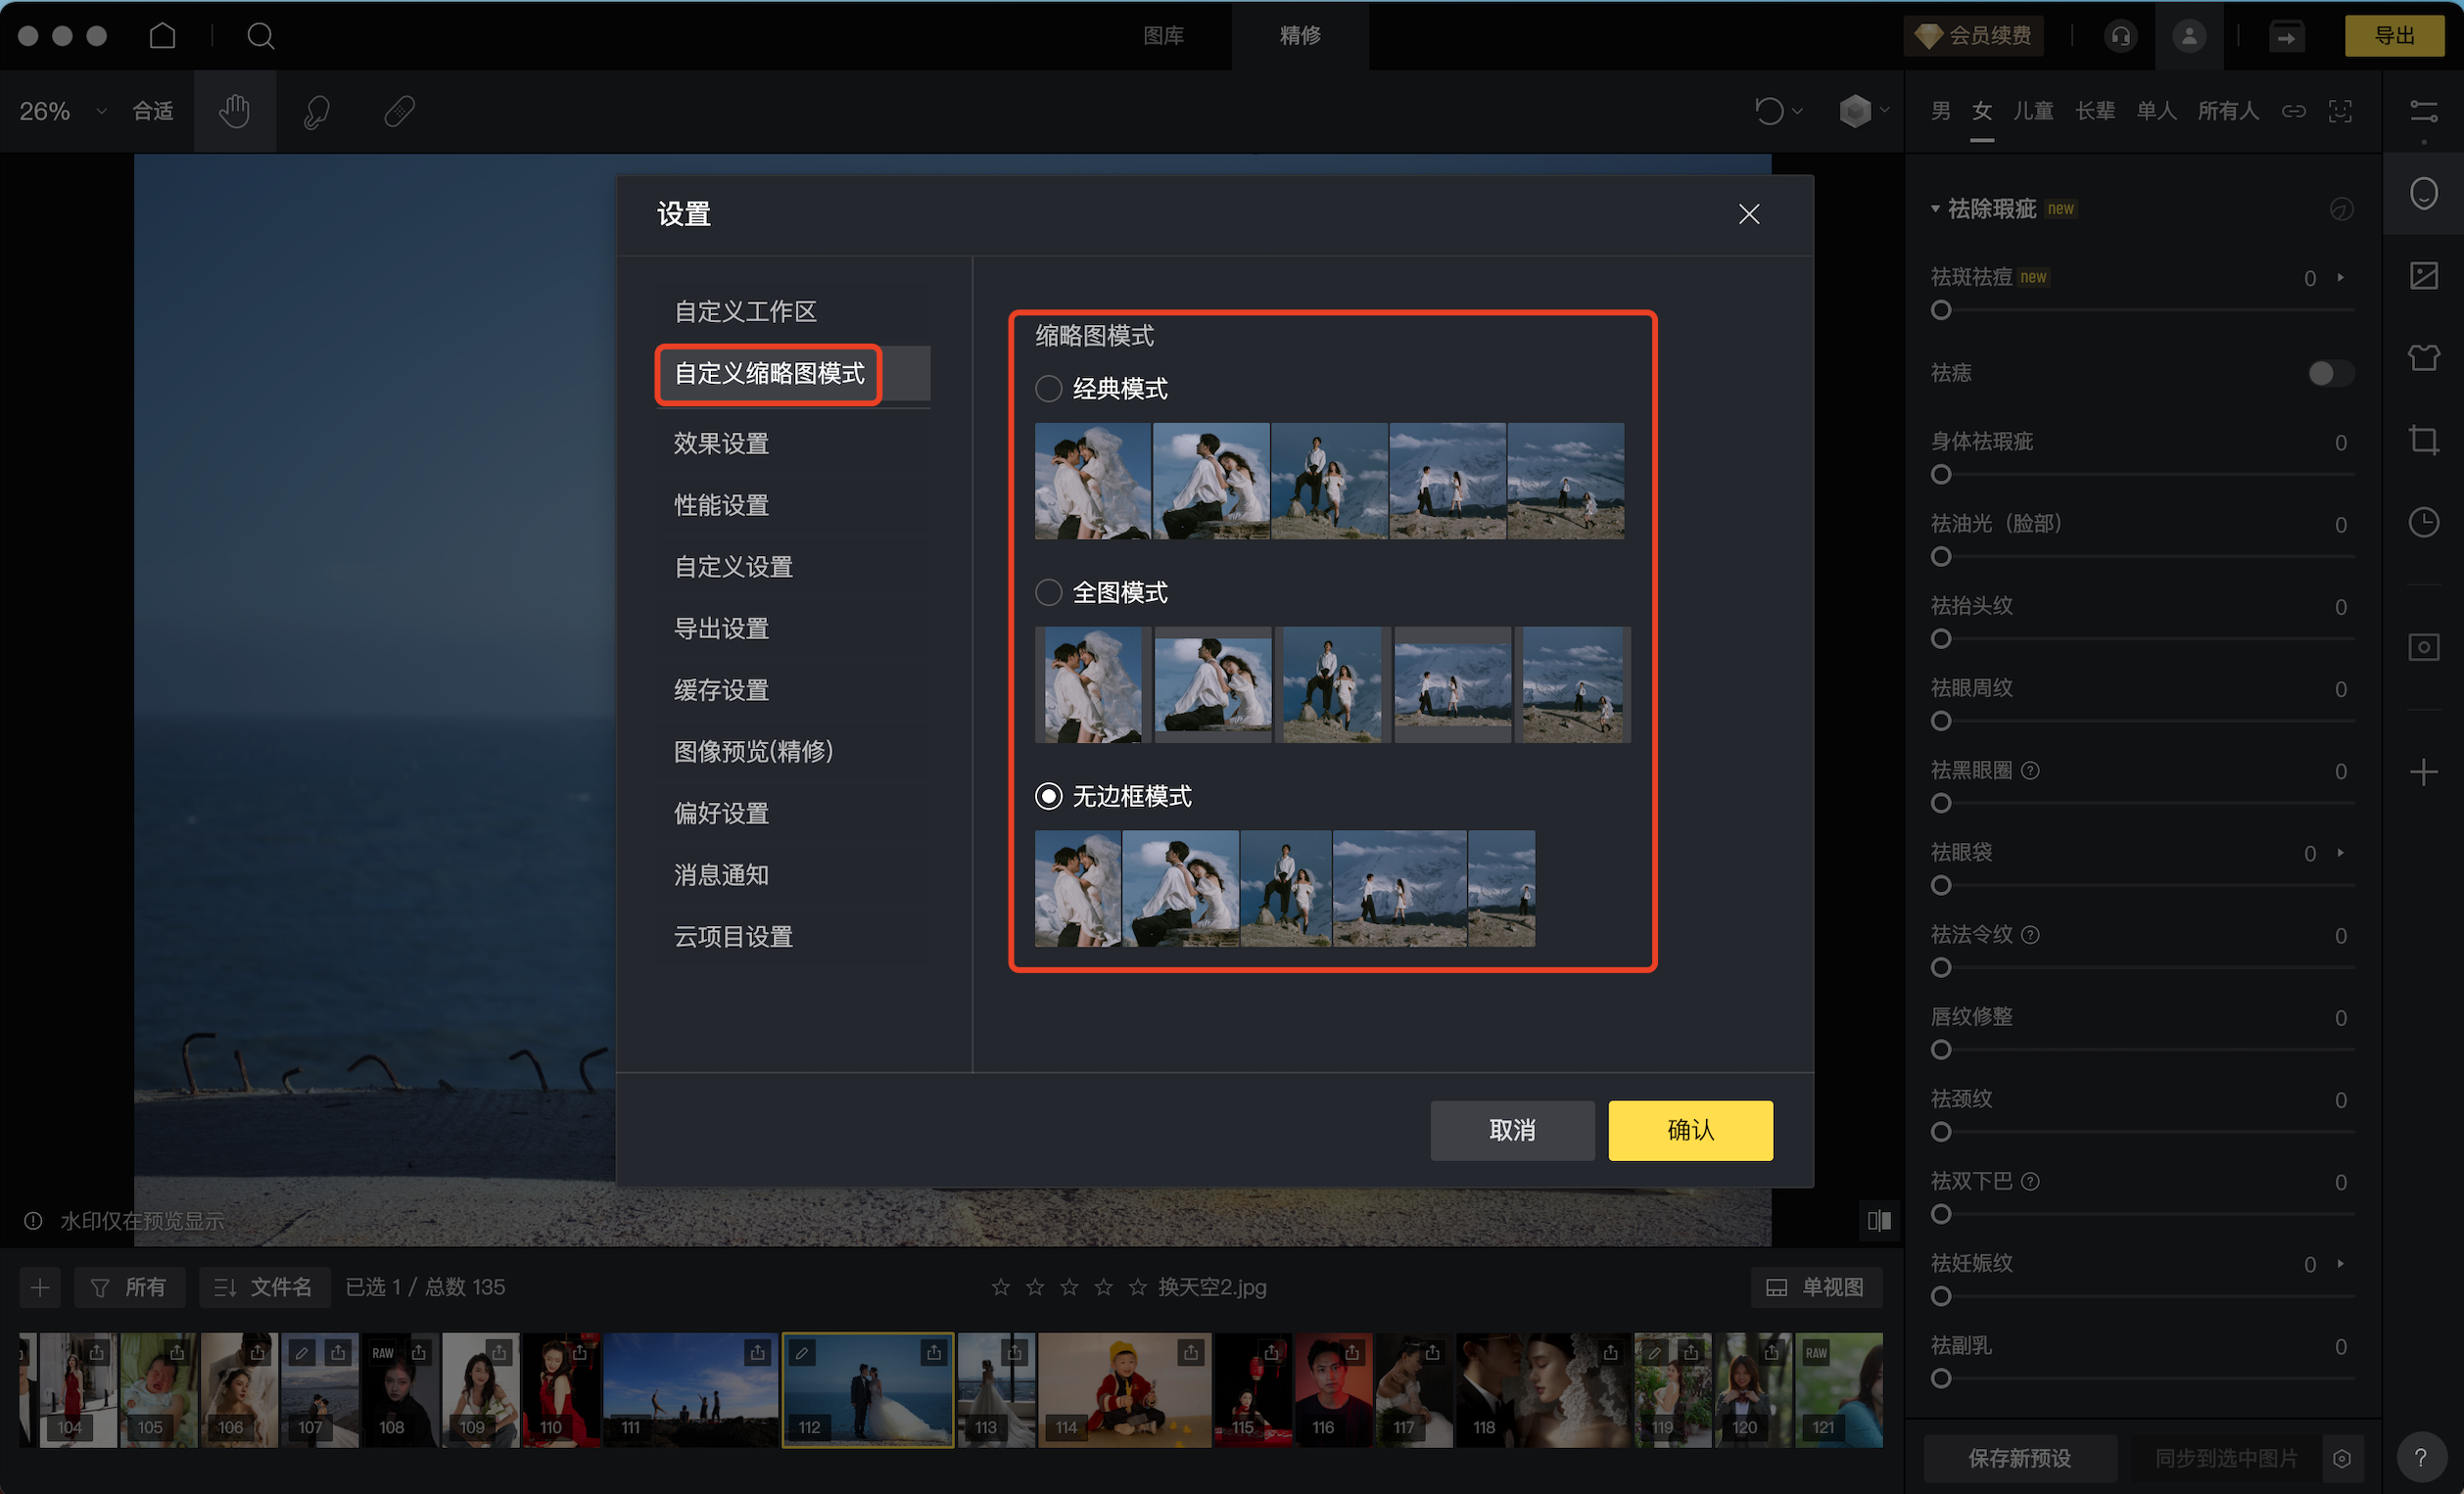Click the 祛油光（脸部）slider handle
This screenshot has width=2464, height=1494.
tap(1941, 556)
